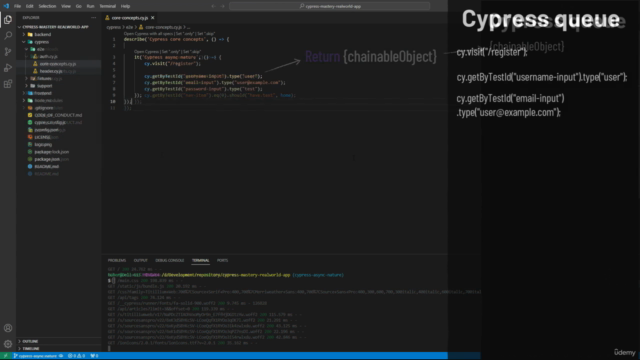This screenshot has height=360, width=640.
Task: Click the command center search box
Action: tap(329, 6)
